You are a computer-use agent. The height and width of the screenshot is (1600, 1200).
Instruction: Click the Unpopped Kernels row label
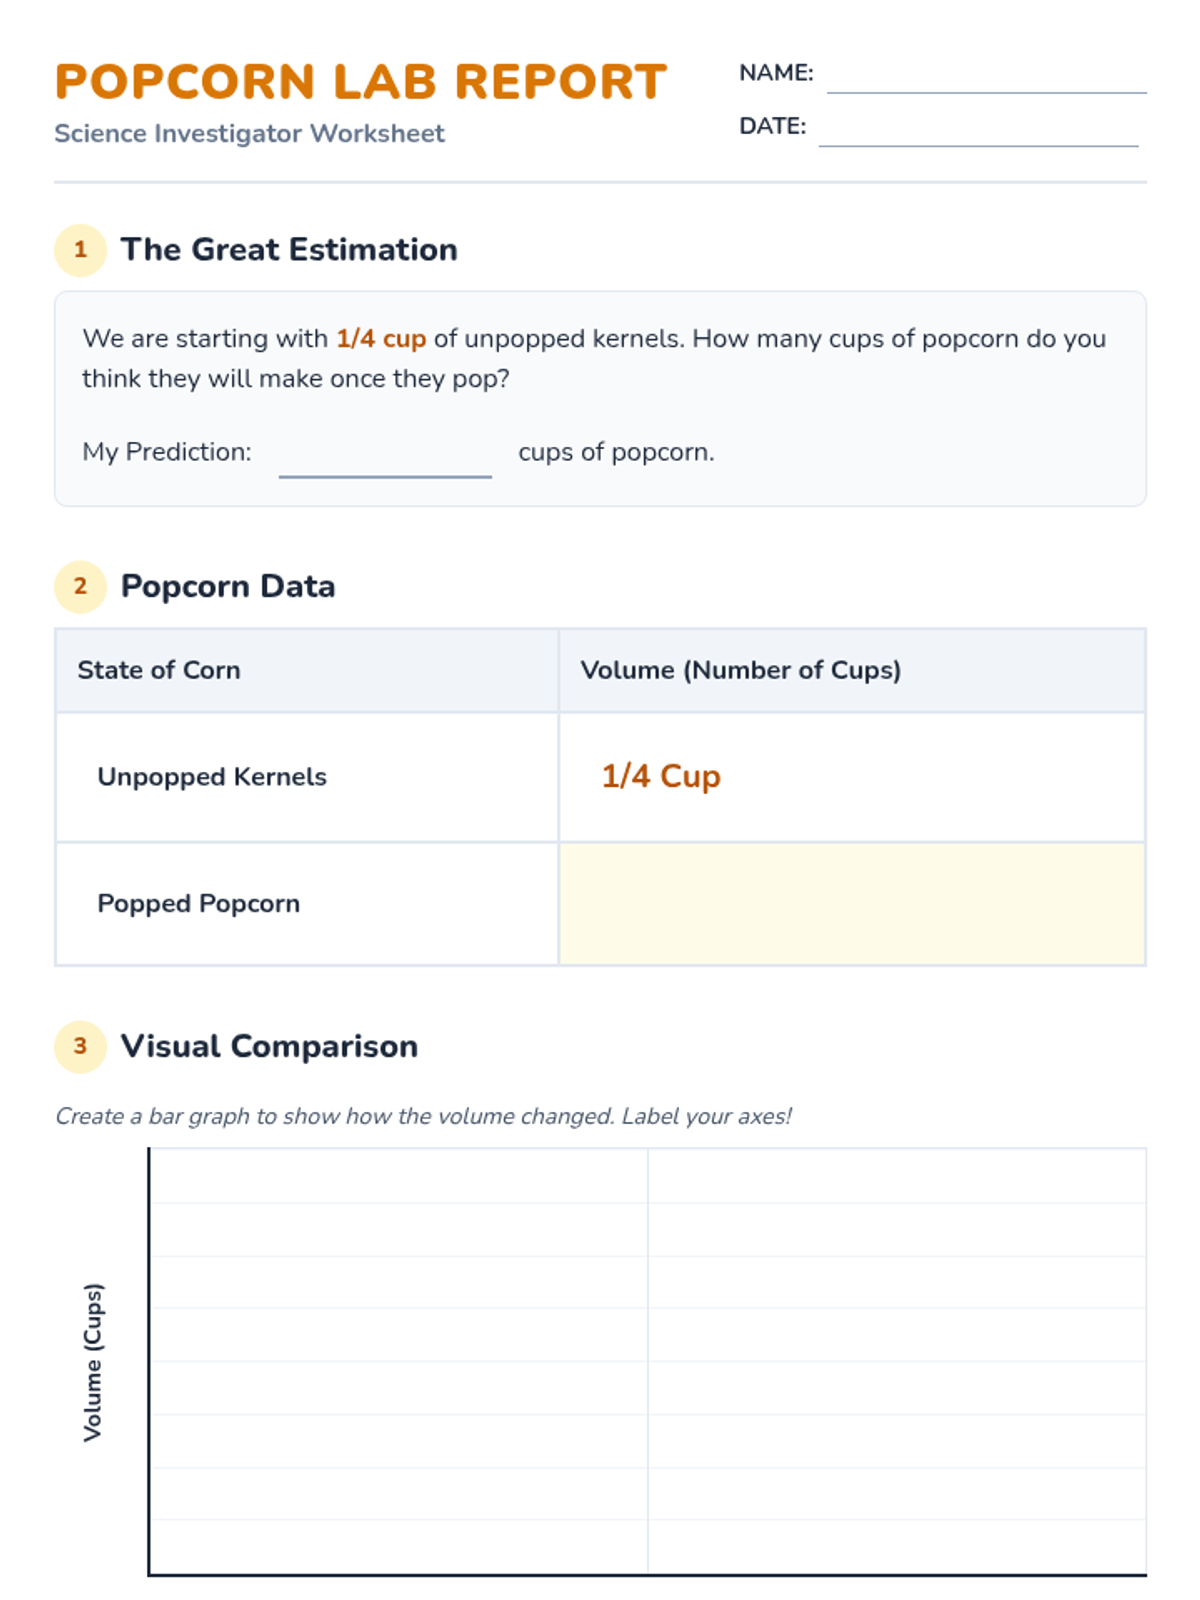coord(212,777)
